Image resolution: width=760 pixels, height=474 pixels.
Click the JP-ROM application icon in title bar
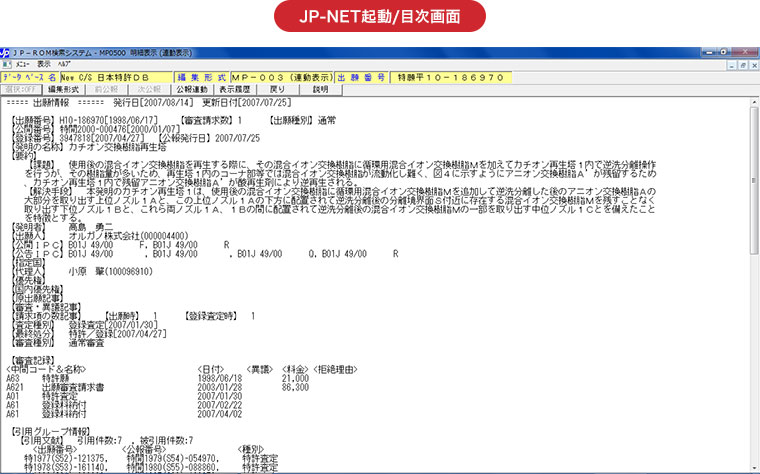[6, 50]
